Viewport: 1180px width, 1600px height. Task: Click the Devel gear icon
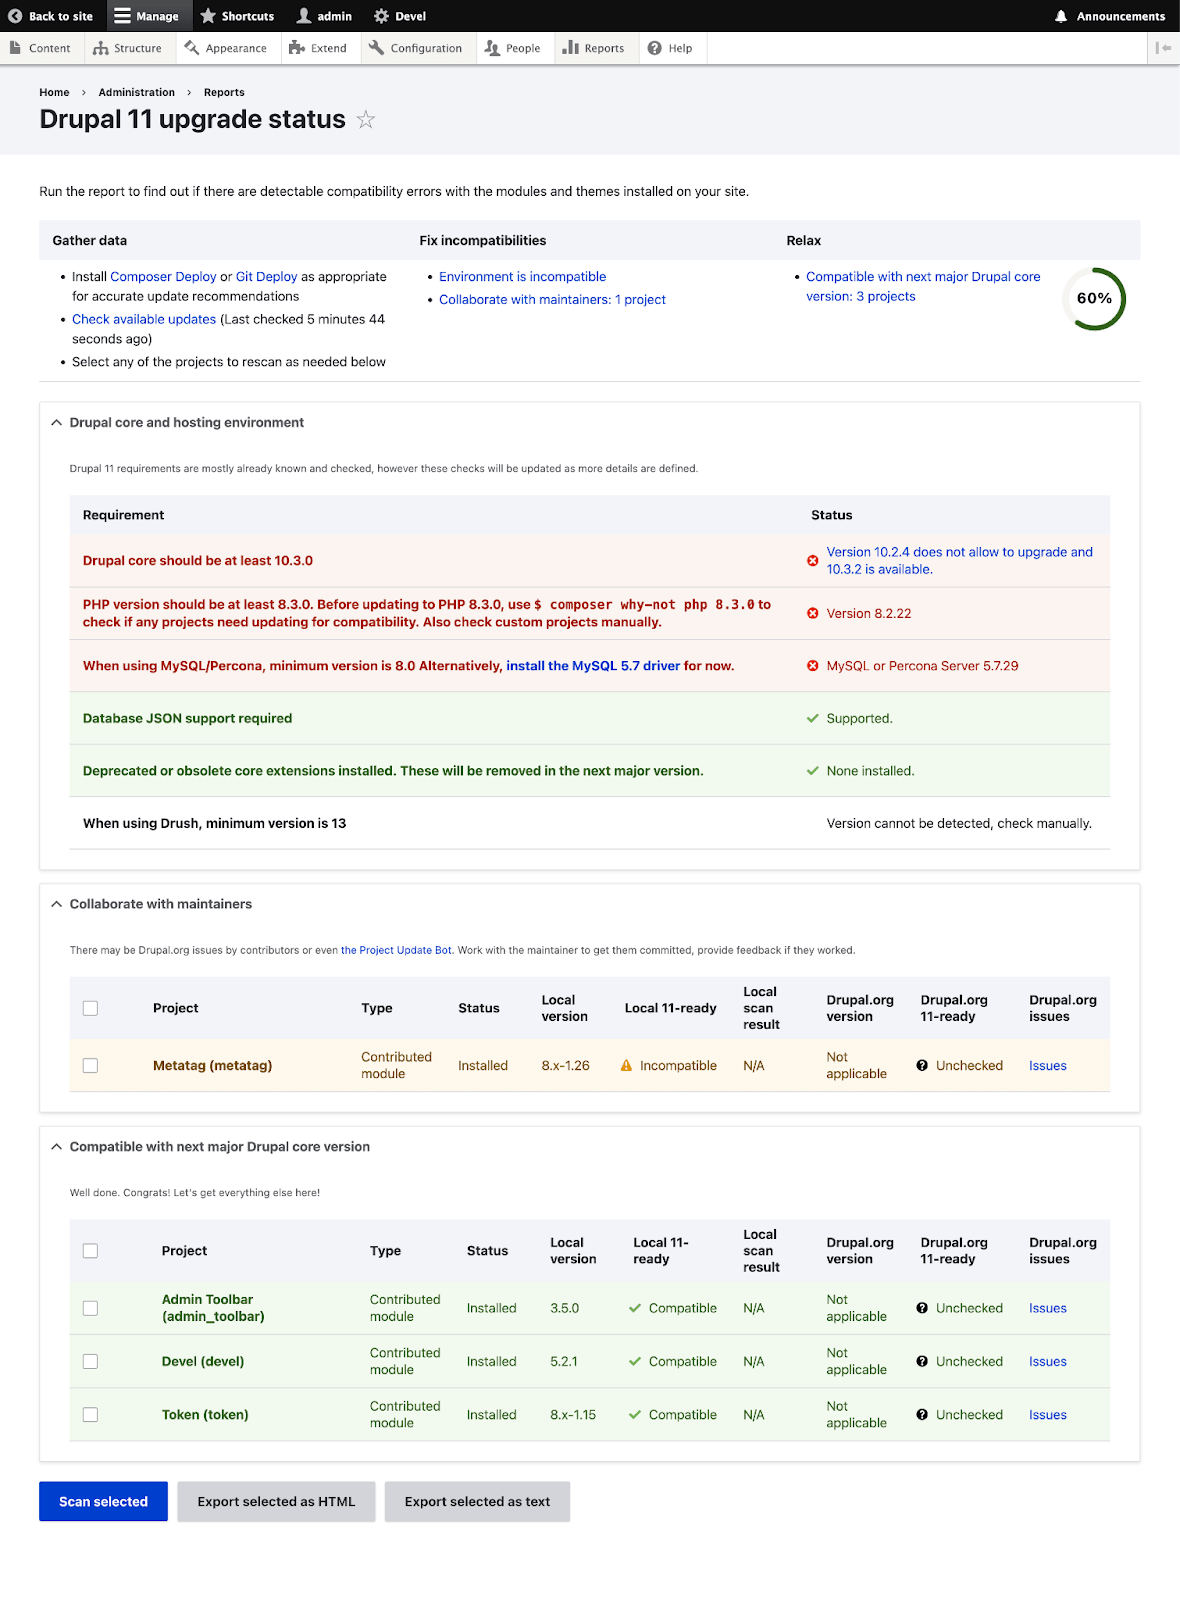[x=381, y=16]
